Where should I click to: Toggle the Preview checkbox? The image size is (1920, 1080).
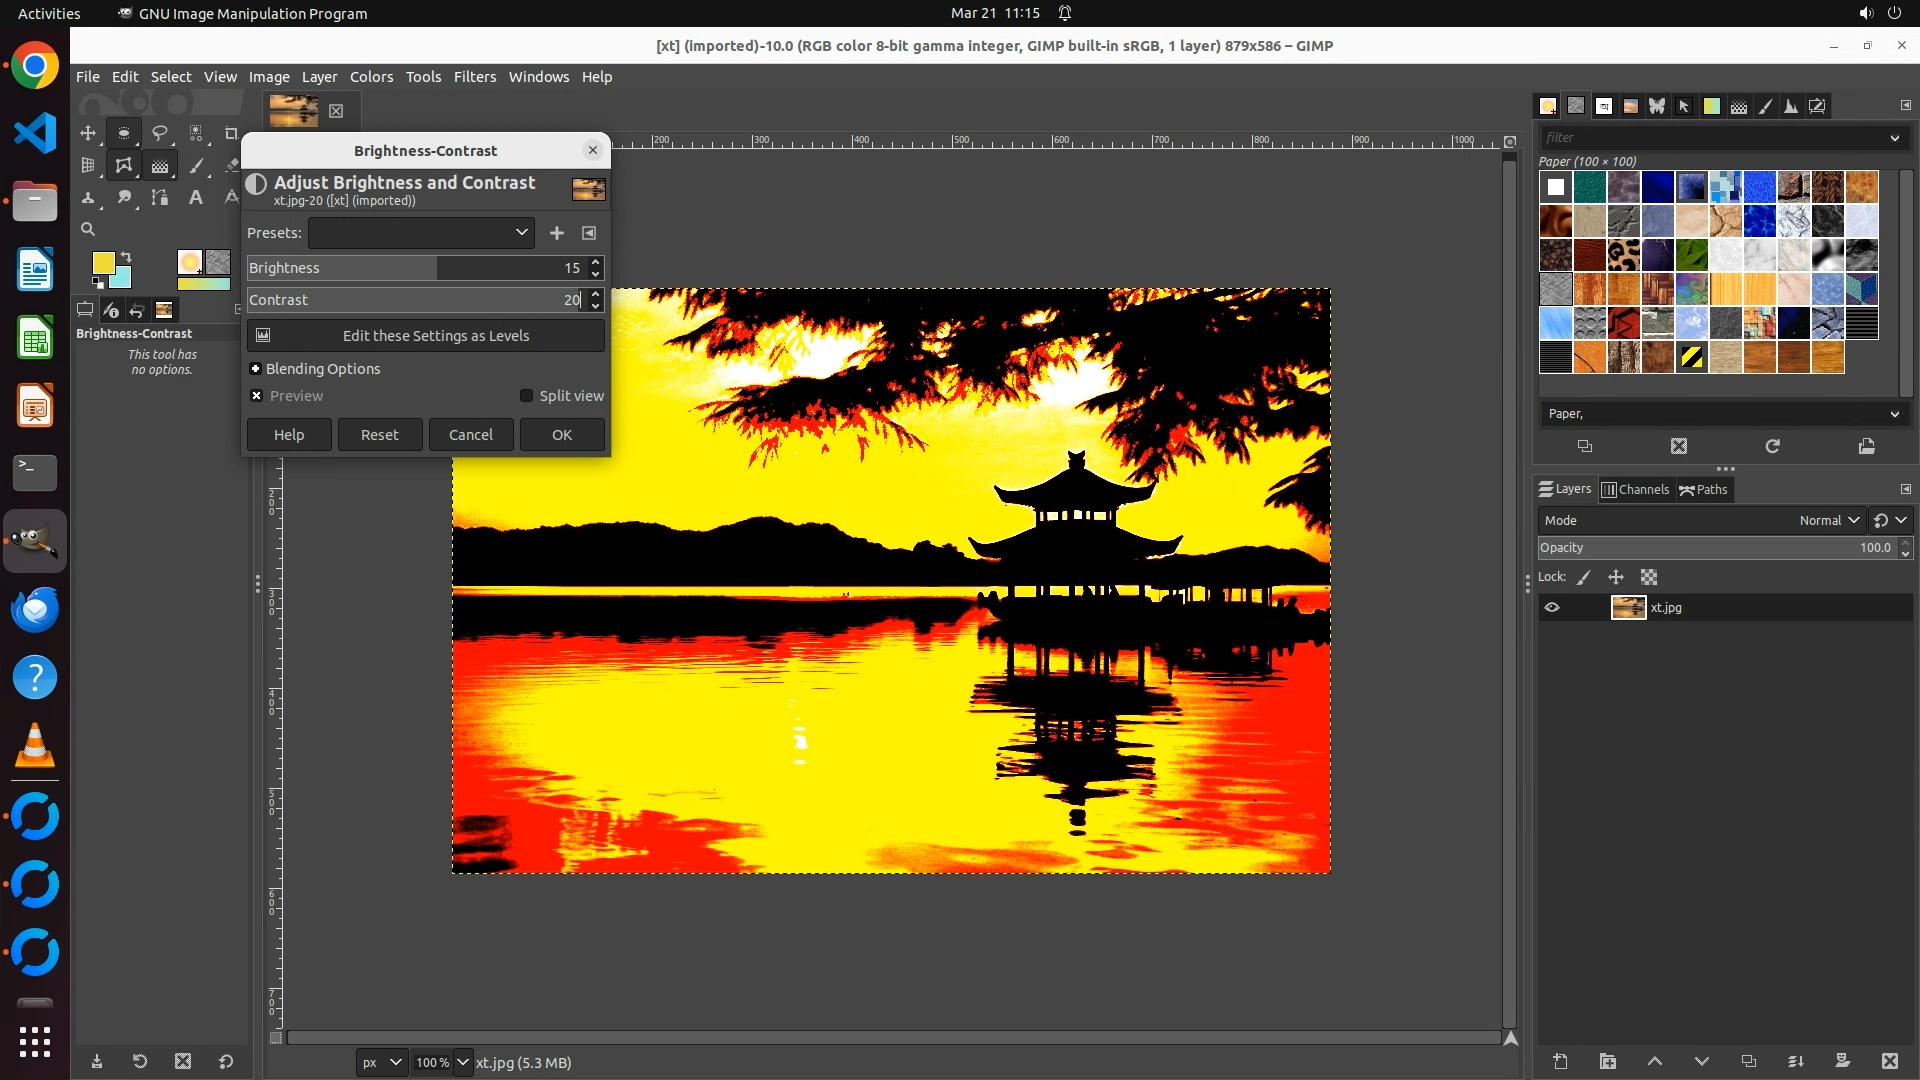click(x=257, y=396)
